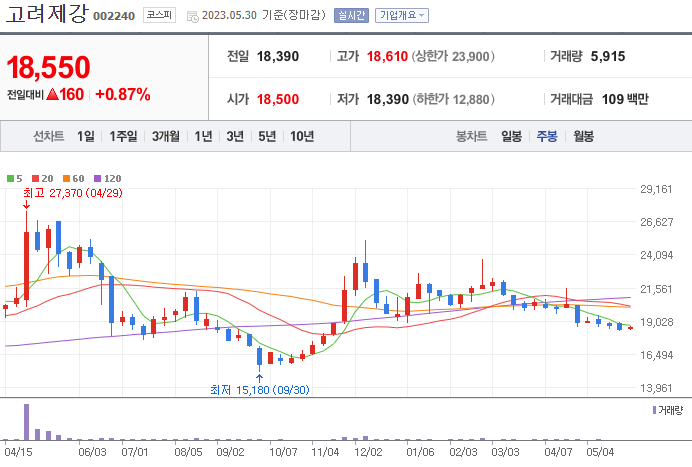Viewport: 692px width, 467px height.
Task: Click the 시가 value 18,500
Action: pos(278,99)
